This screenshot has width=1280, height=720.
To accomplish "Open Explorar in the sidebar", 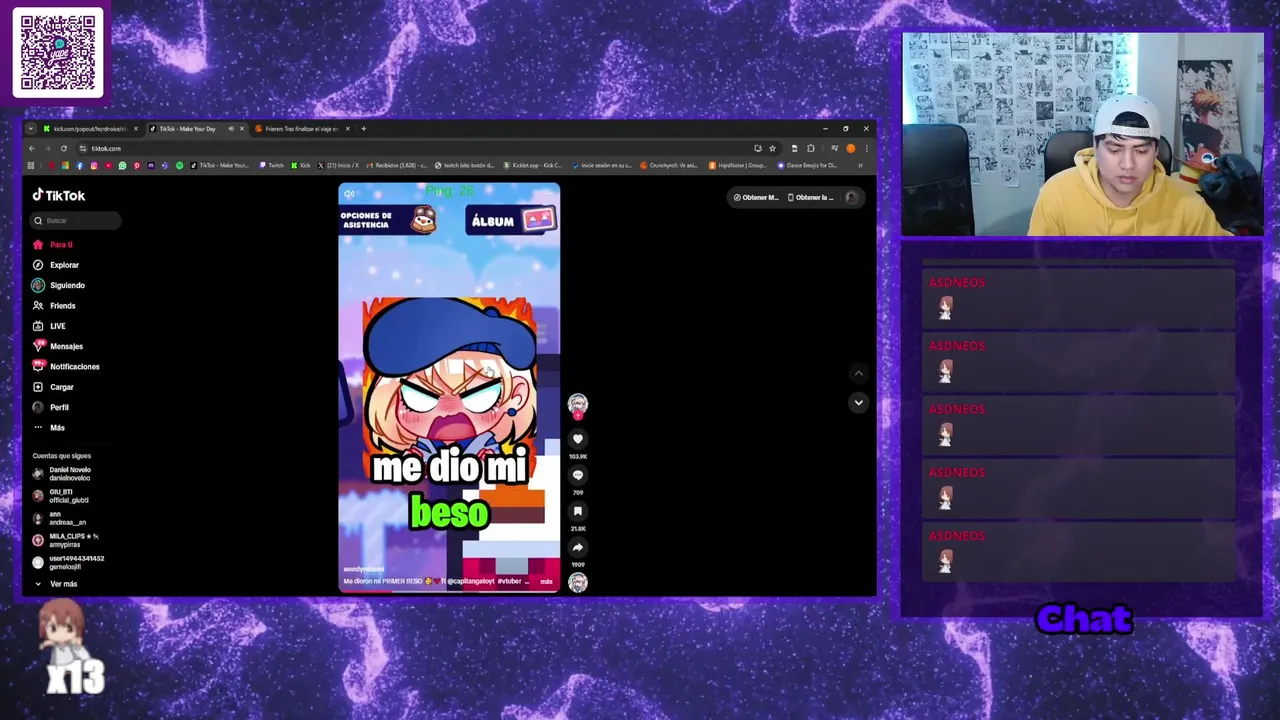I will (56, 265).
